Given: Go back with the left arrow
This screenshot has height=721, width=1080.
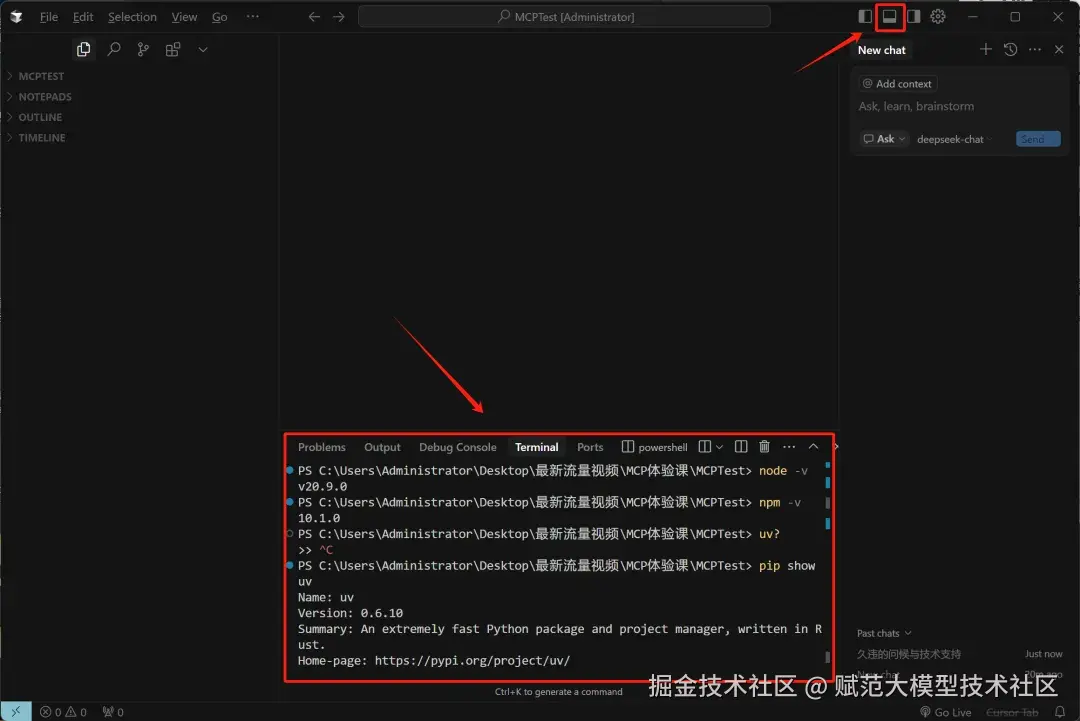Looking at the screenshot, I should 314,17.
